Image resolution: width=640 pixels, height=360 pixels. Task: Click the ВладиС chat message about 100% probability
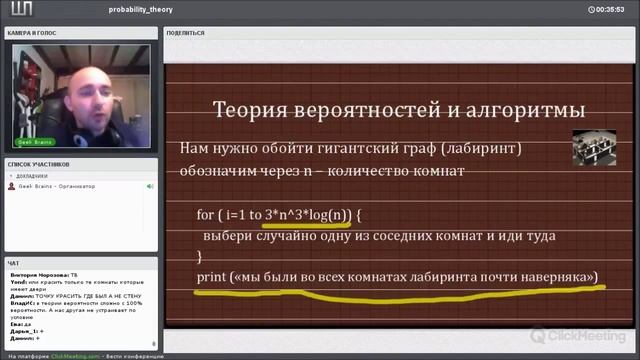(76, 310)
